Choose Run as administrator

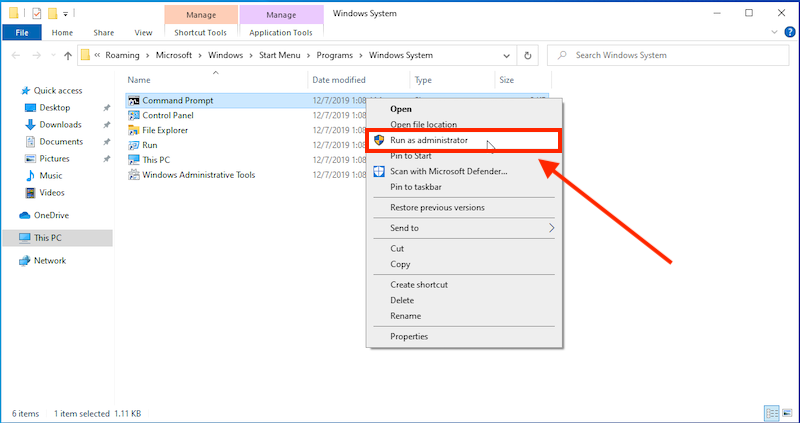(464, 140)
